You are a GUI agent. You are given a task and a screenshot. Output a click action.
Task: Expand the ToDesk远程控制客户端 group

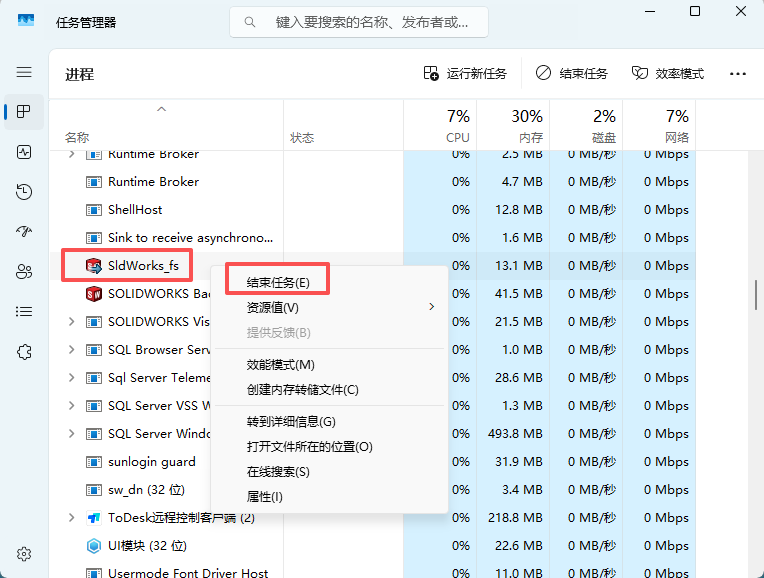pos(71,518)
